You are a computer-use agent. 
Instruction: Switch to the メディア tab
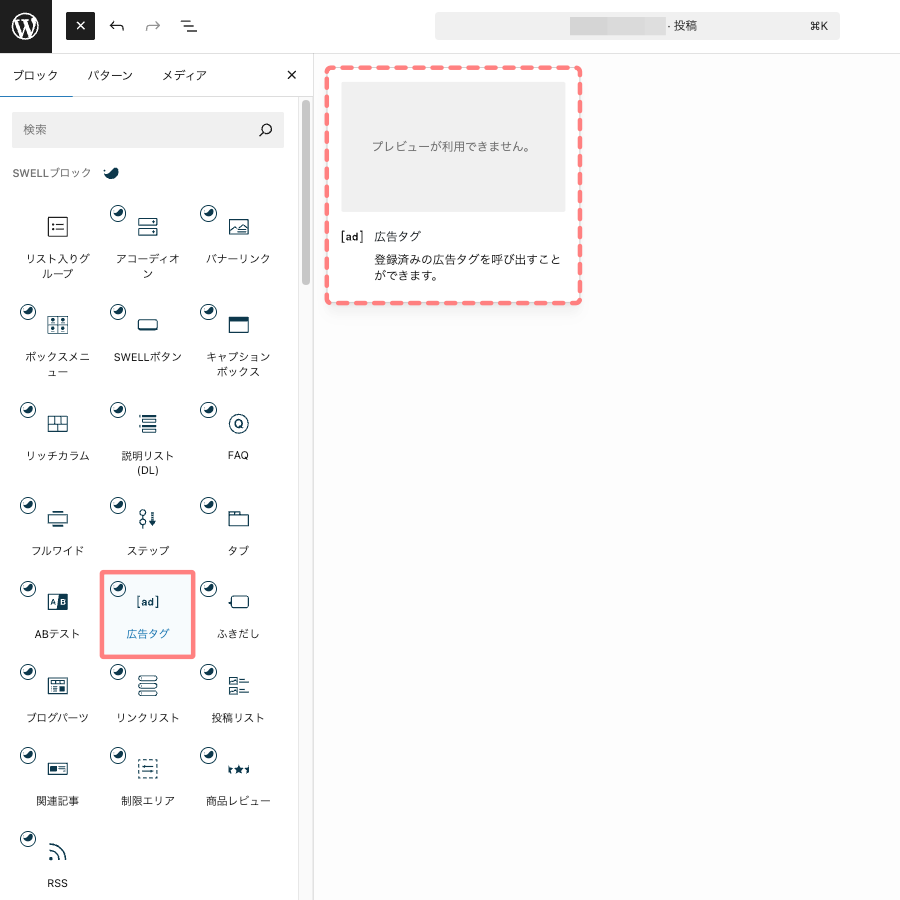[x=184, y=75]
